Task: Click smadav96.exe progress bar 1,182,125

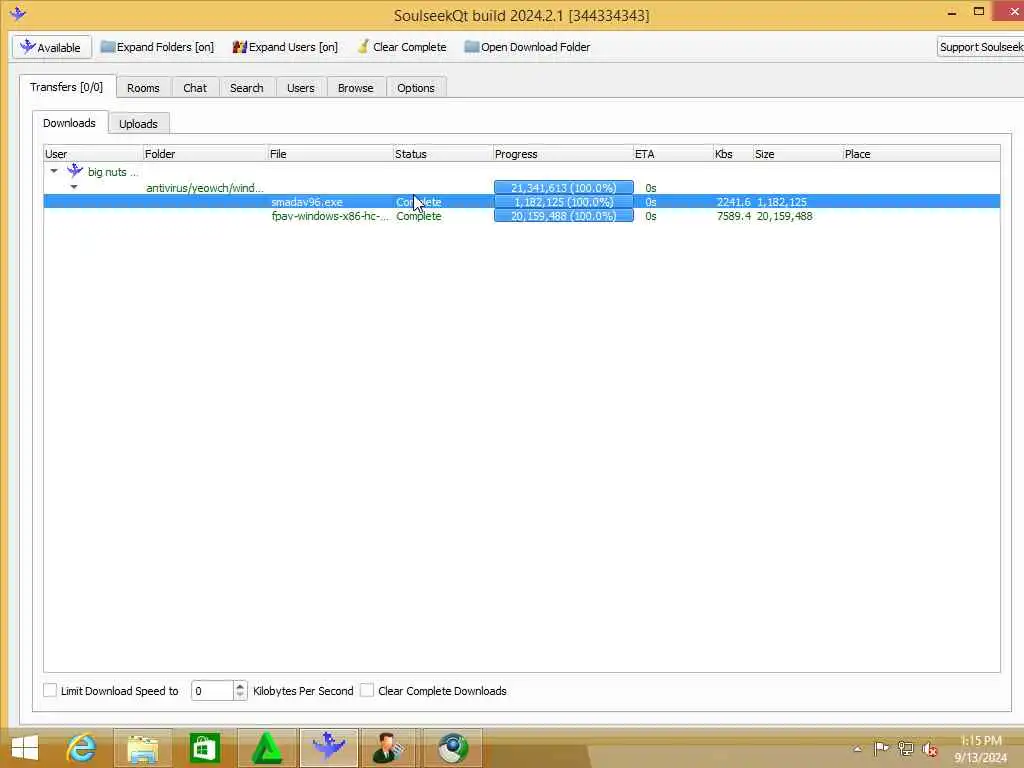Action: (x=564, y=202)
